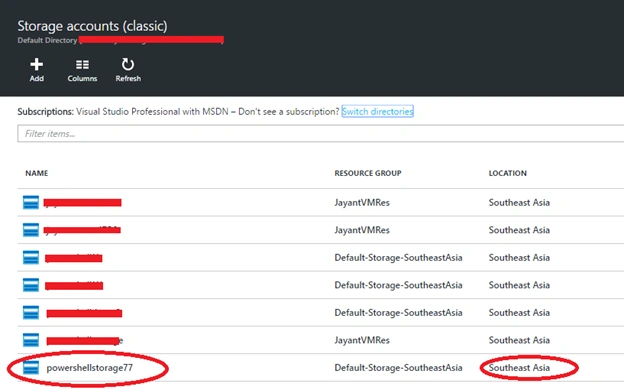Click the Visual Studio Professional with MSDN subscription text
Screen dimensions: 624x390
pos(152,111)
